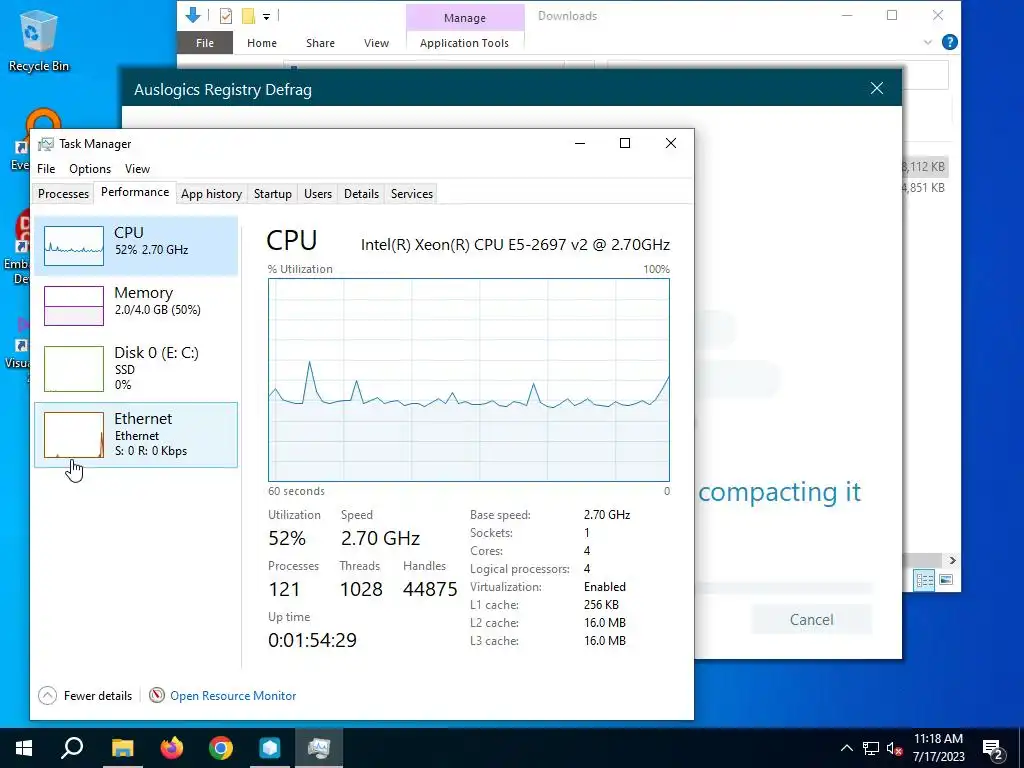Show hidden system tray icons chevron
This screenshot has height=768, width=1024.
coord(846,748)
